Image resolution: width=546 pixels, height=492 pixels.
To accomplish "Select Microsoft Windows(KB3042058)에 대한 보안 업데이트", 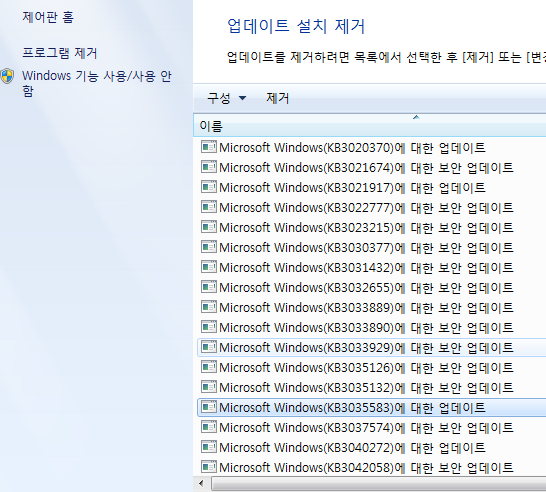I will click(x=366, y=468).
